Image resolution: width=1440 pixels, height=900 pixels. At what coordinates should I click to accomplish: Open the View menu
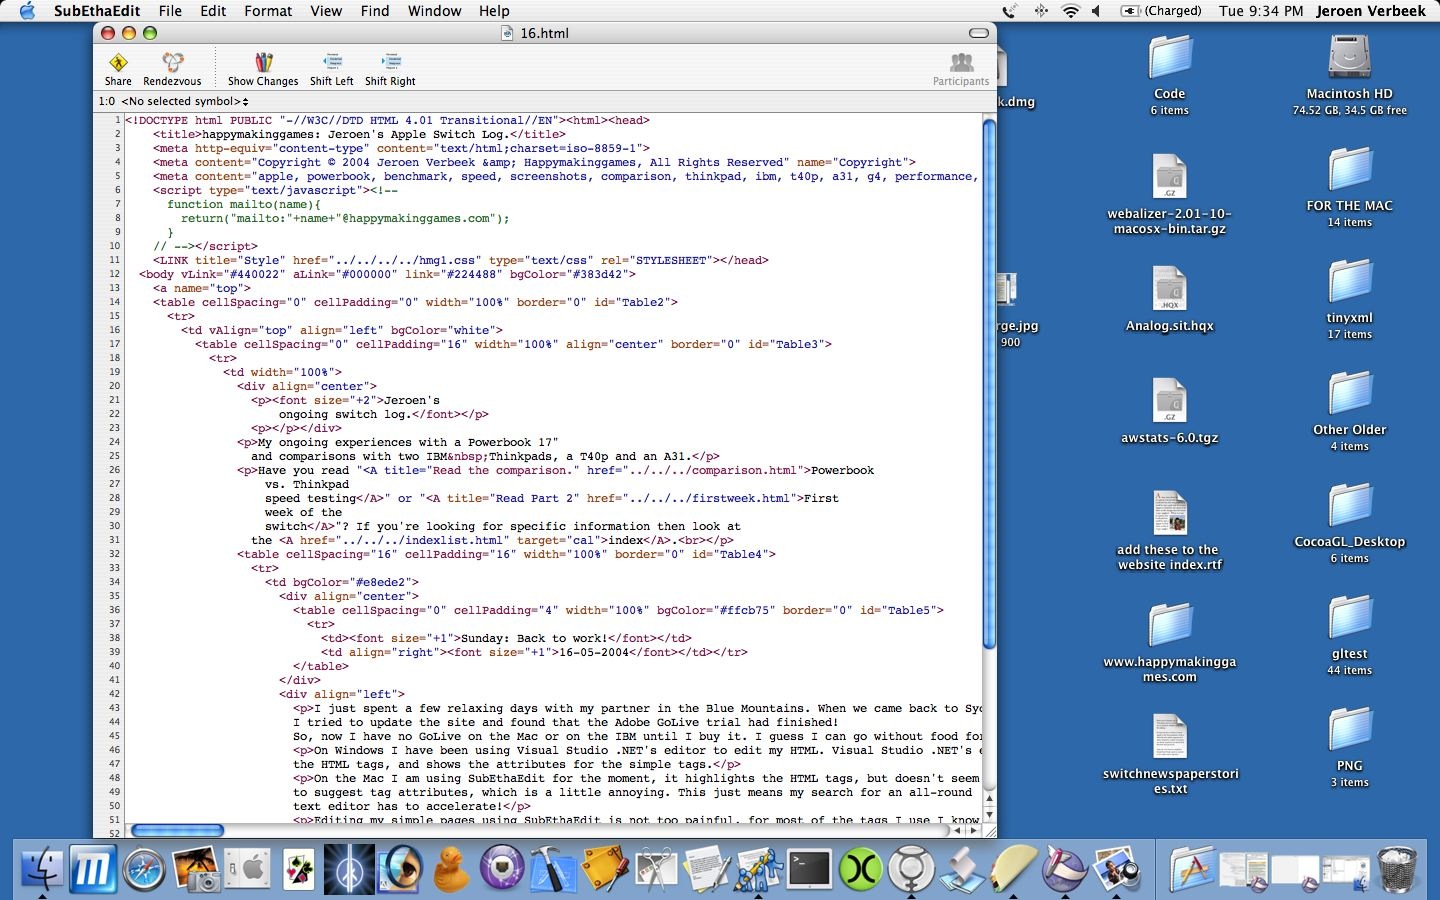pos(326,11)
